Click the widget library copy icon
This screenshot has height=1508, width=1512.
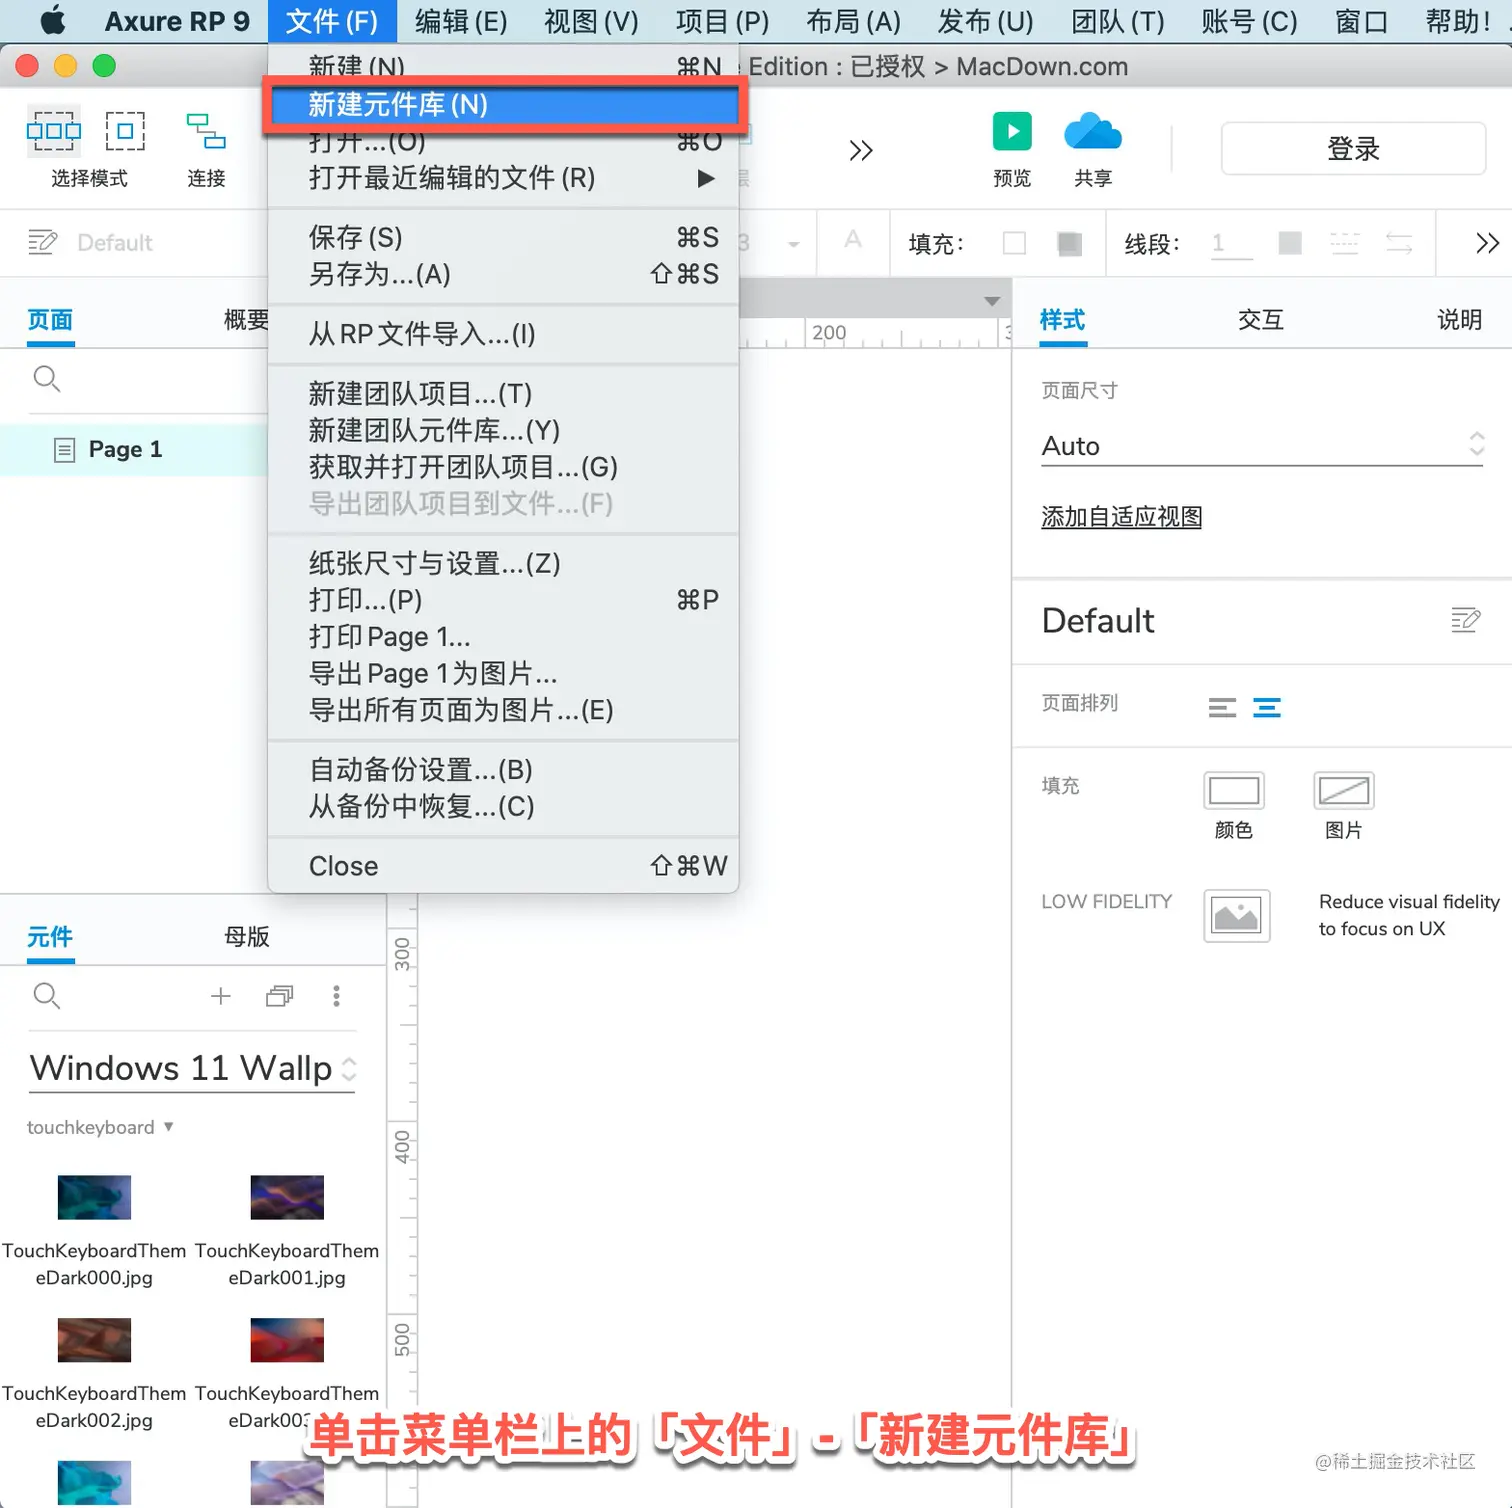(280, 996)
